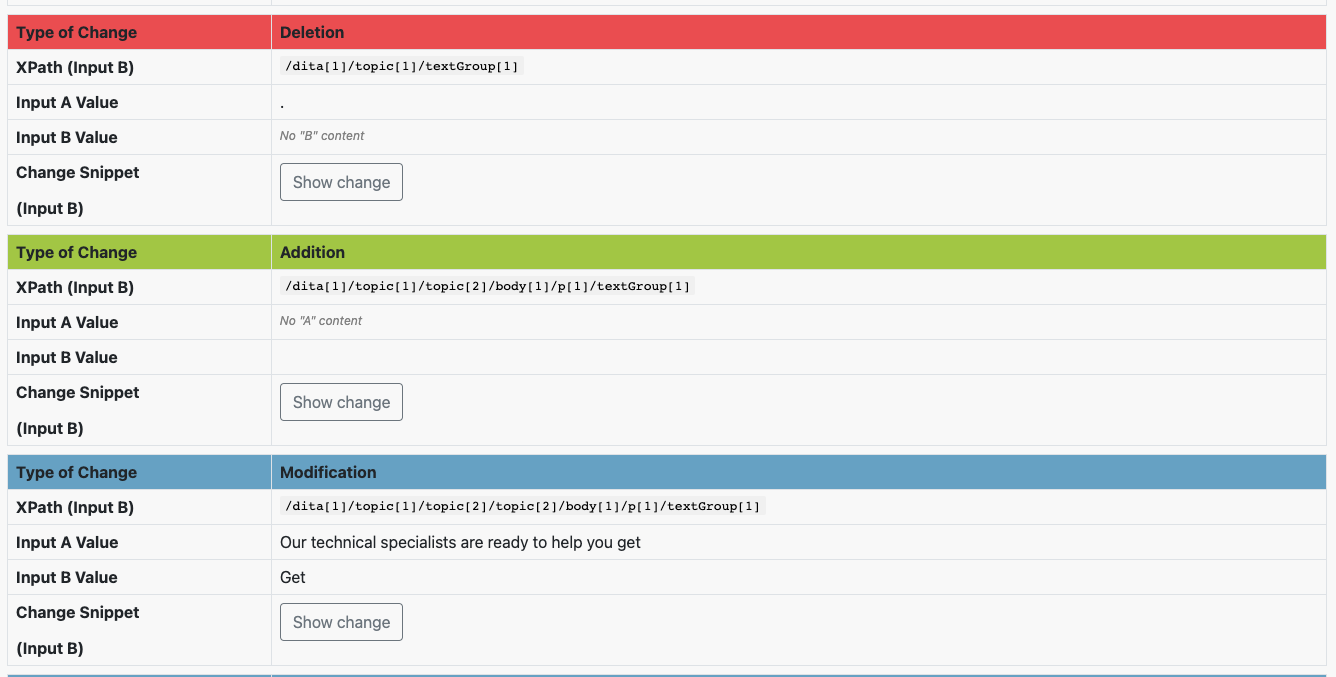Click 'Change Snippet' label in Addition section
The height and width of the screenshot is (677, 1336).
[78, 392]
